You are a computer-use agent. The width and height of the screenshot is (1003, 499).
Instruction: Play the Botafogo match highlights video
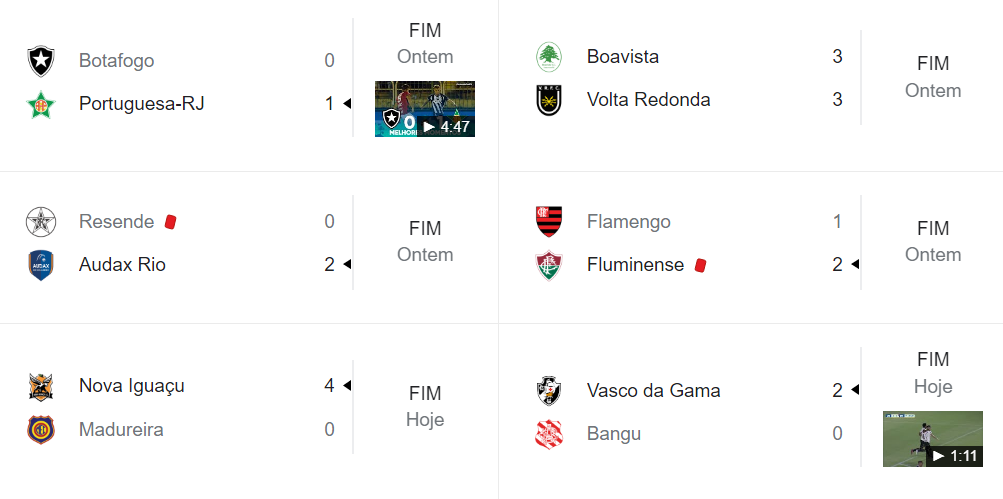425,109
